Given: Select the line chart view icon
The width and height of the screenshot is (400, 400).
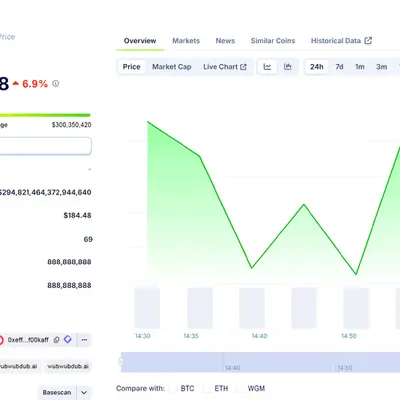Looking at the screenshot, I should click(267, 67).
